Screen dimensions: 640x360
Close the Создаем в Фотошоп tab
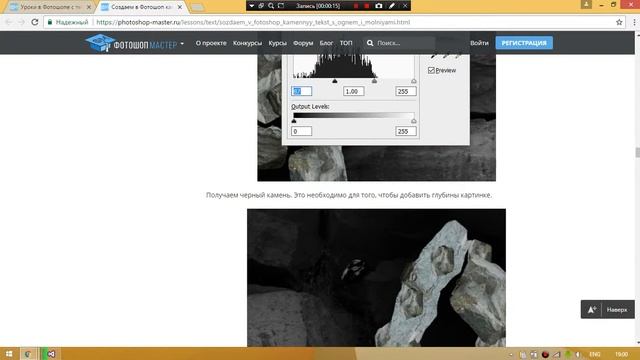pyautogui.click(x=180, y=7)
